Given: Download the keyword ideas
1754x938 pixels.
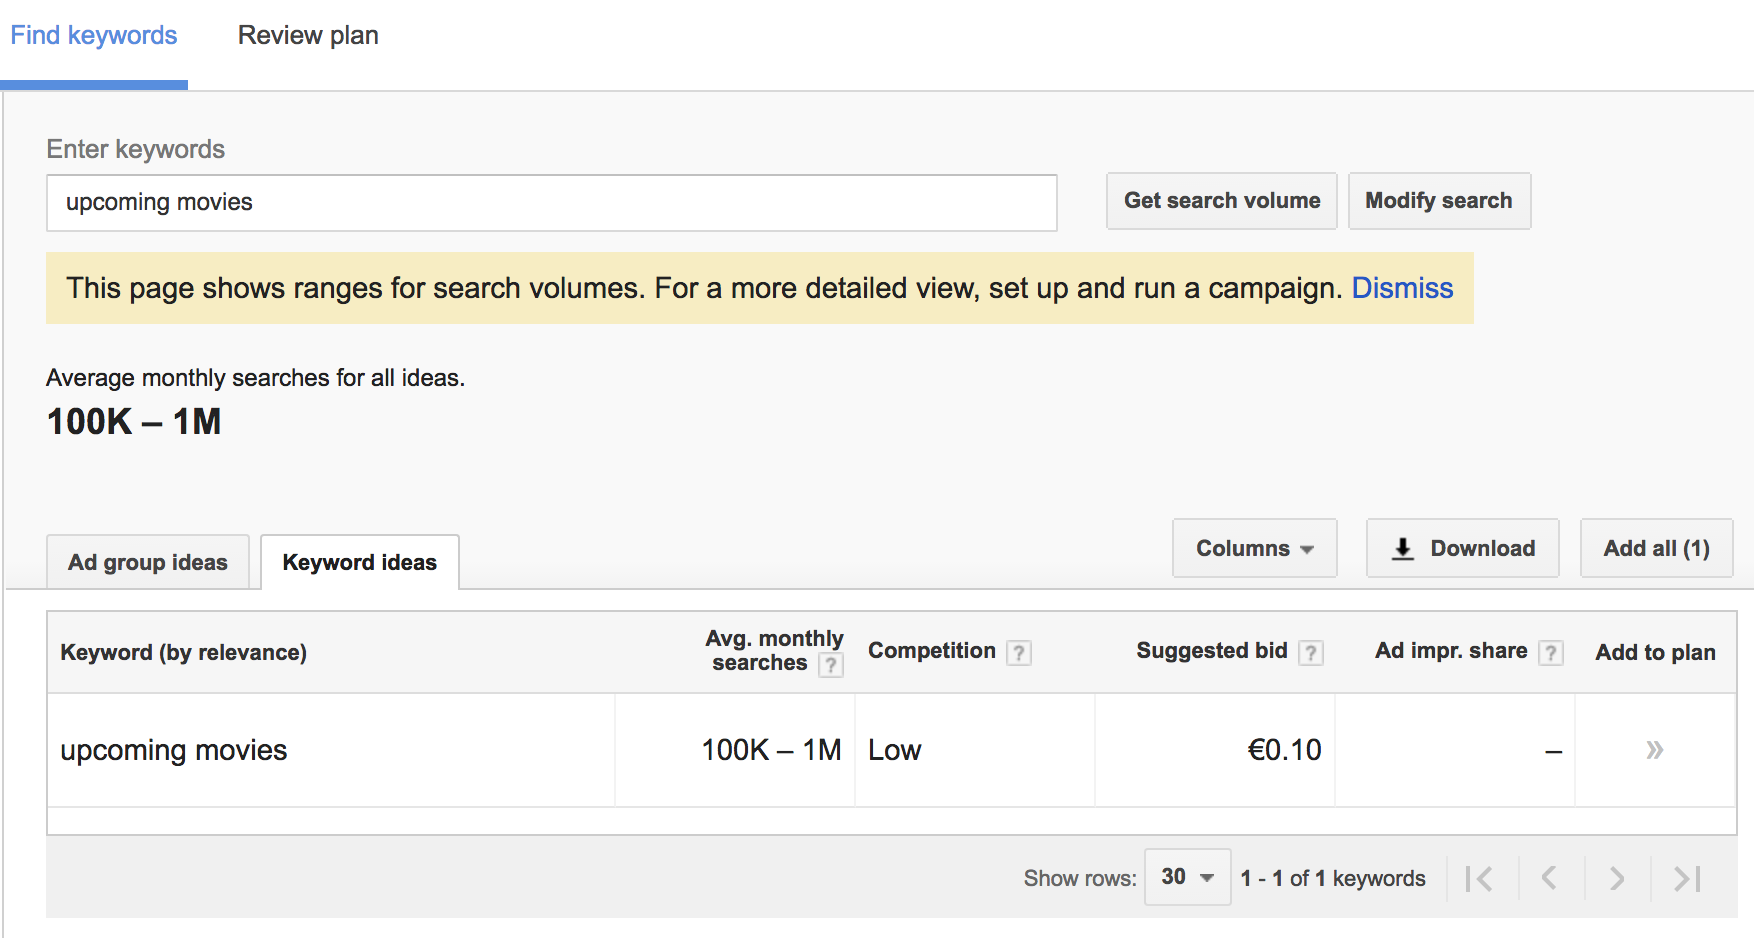Looking at the screenshot, I should pos(1462,548).
